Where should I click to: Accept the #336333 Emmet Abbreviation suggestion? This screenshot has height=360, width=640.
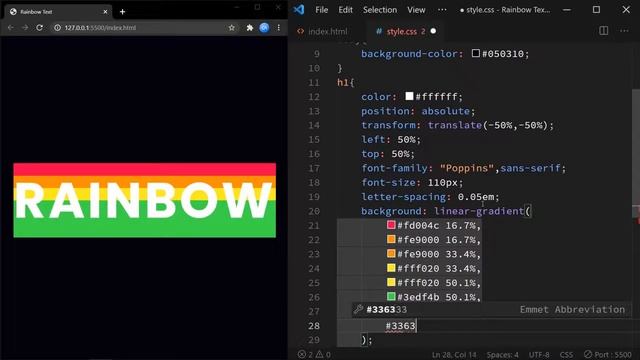pyautogui.click(x=491, y=309)
